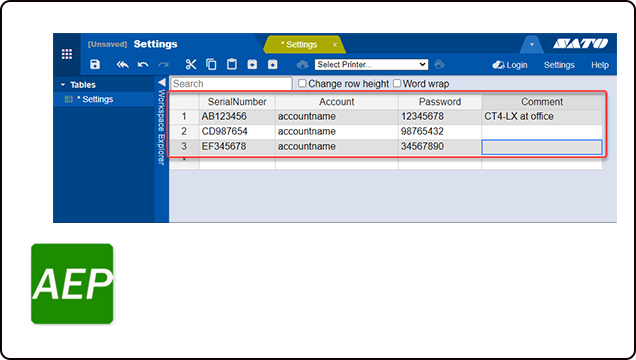636x360 pixels.
Task: Select * Settings table in tree
Action: click(x=95, y=99)
